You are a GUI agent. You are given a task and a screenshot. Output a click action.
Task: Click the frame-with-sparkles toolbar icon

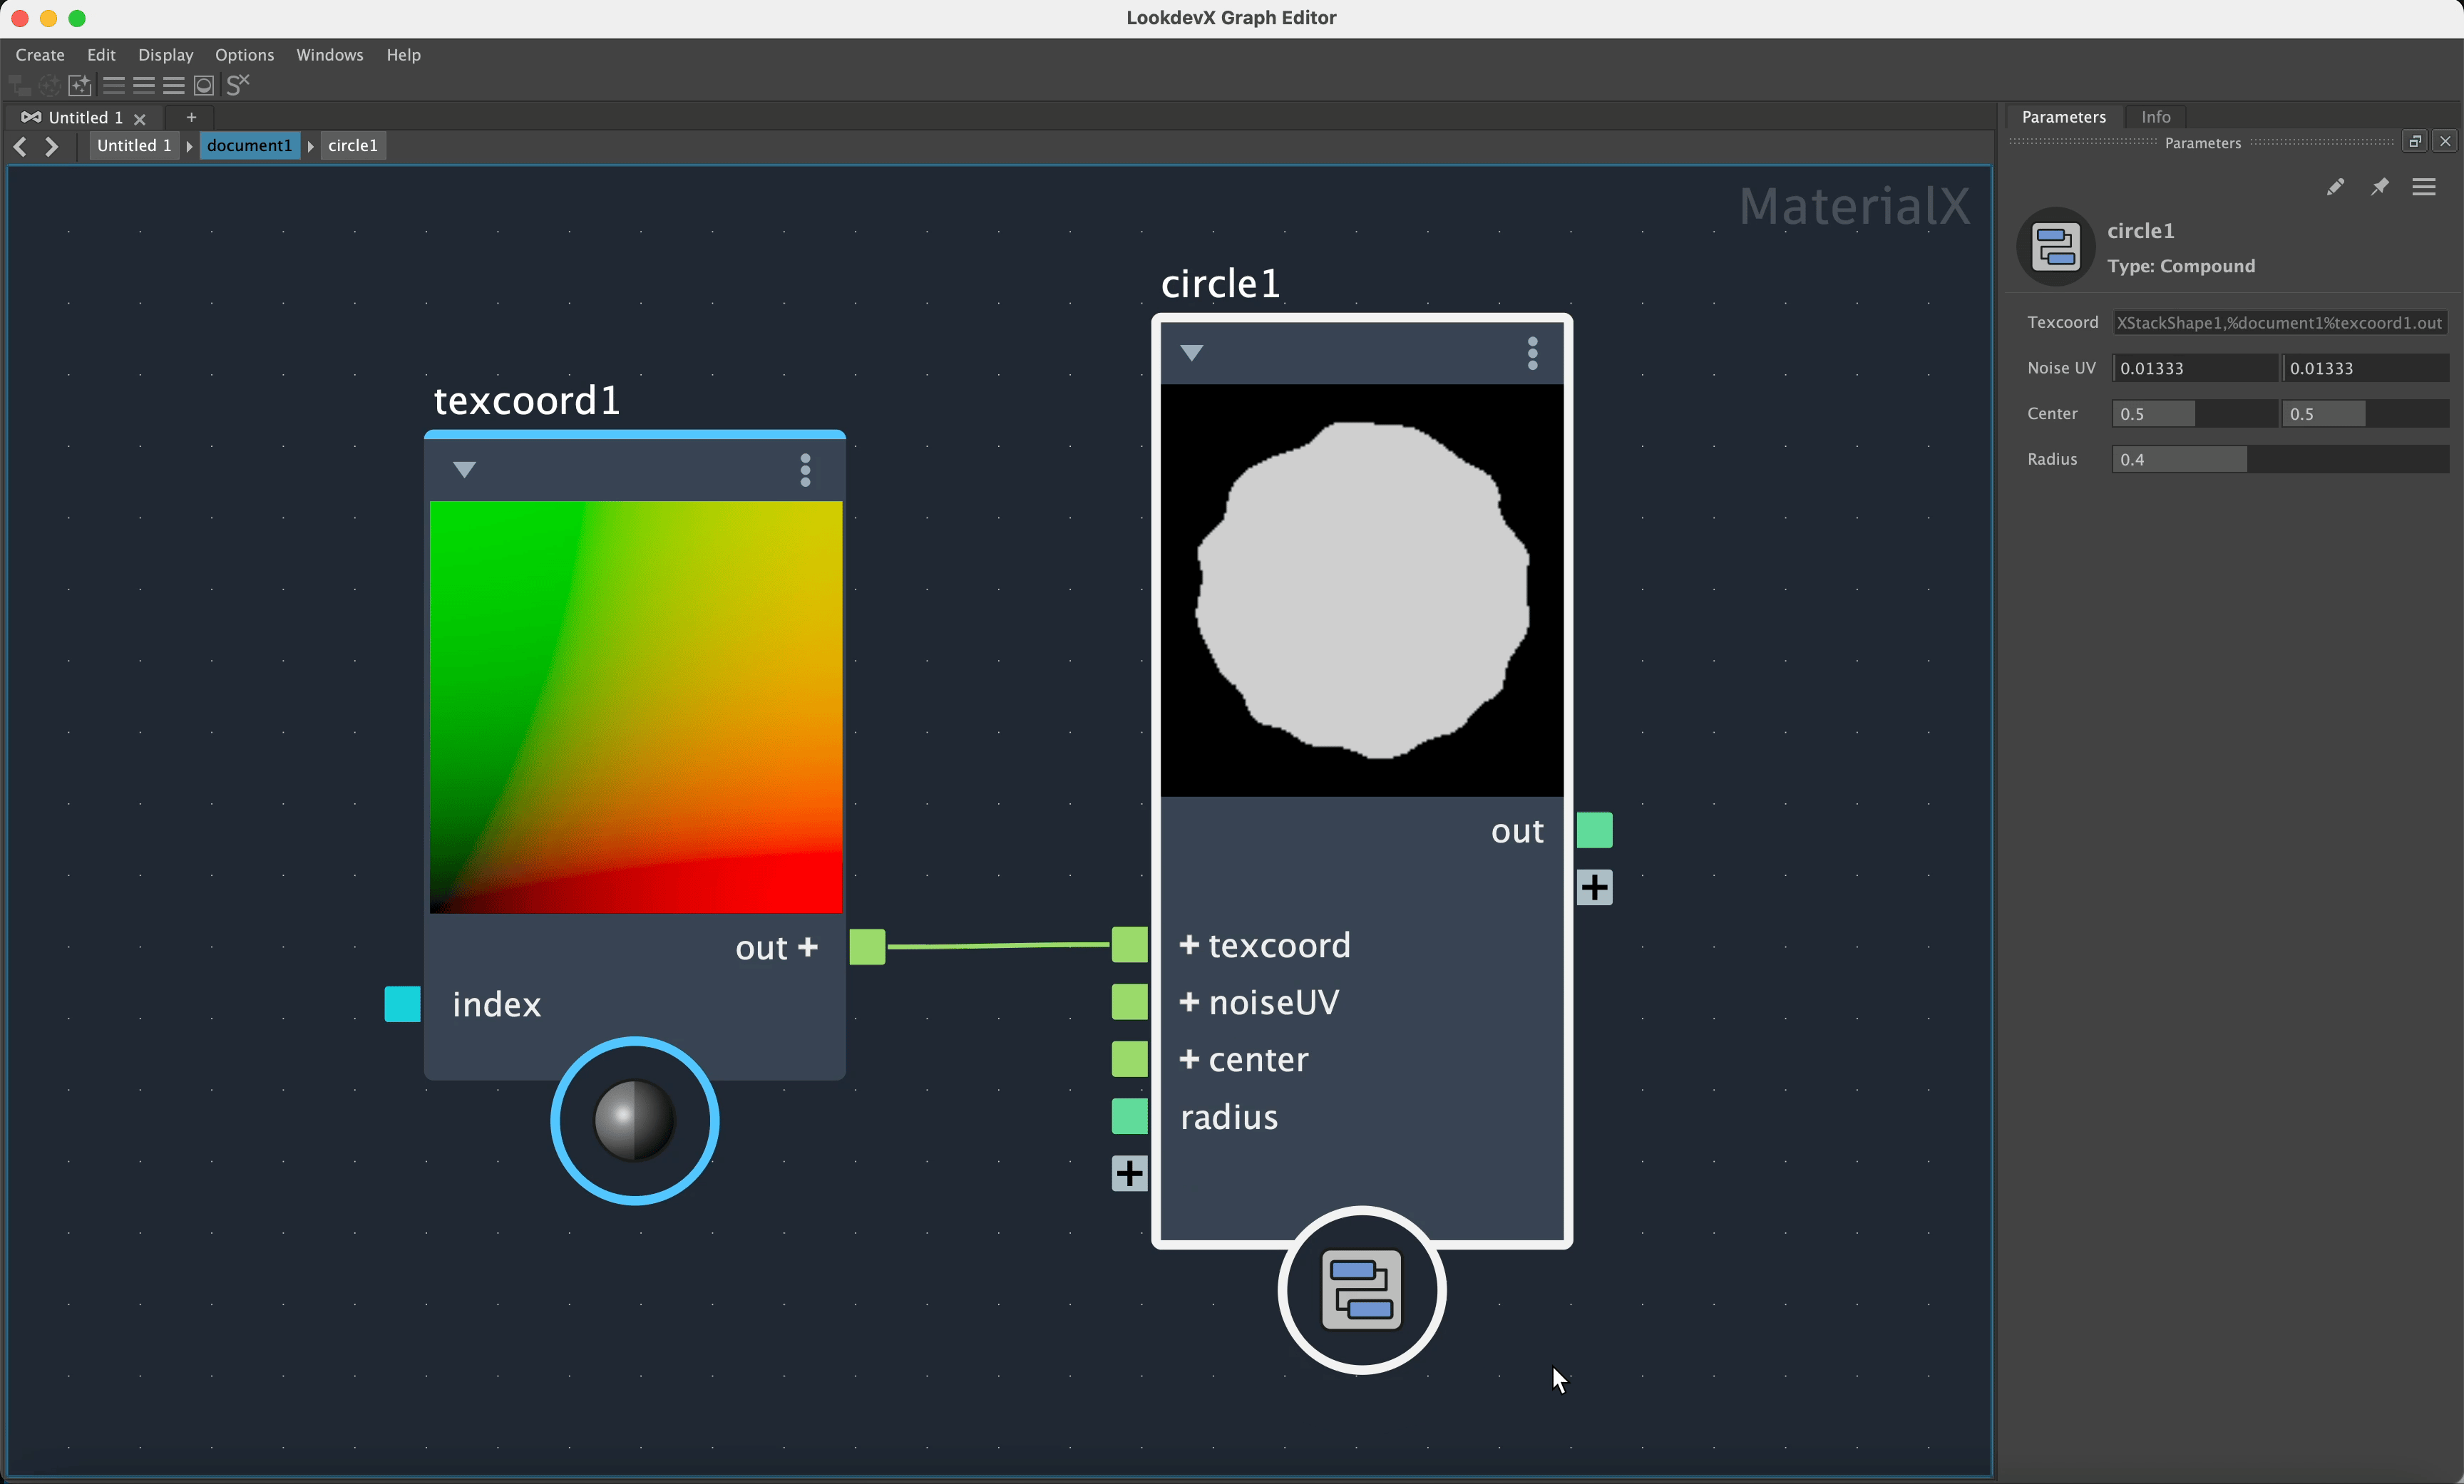(x=79, y=85)
